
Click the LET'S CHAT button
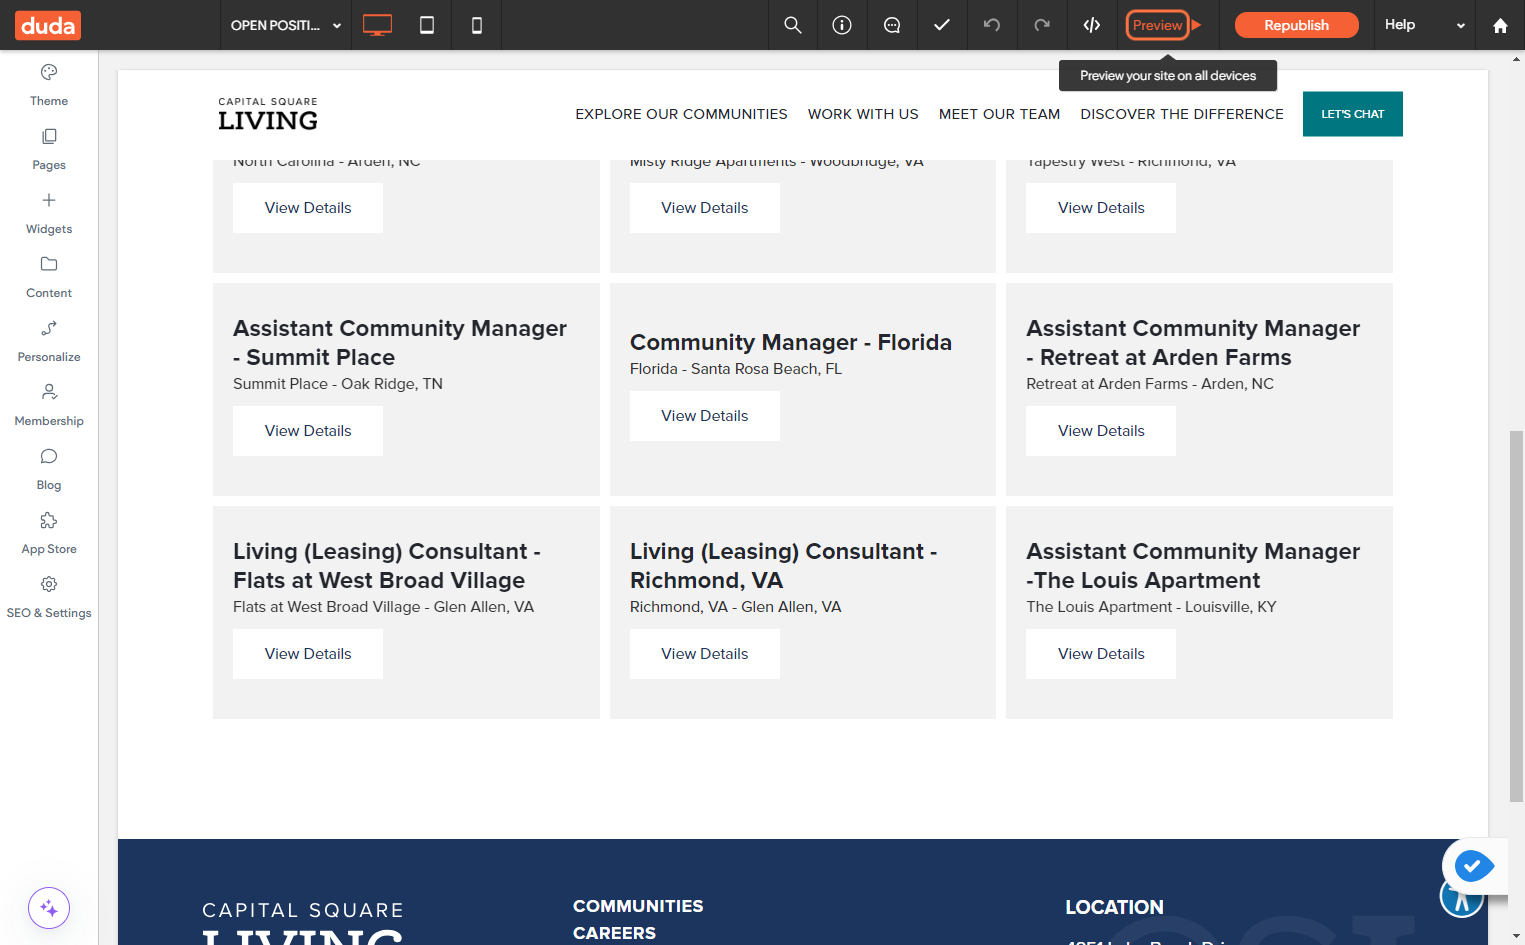point(1352,114)
